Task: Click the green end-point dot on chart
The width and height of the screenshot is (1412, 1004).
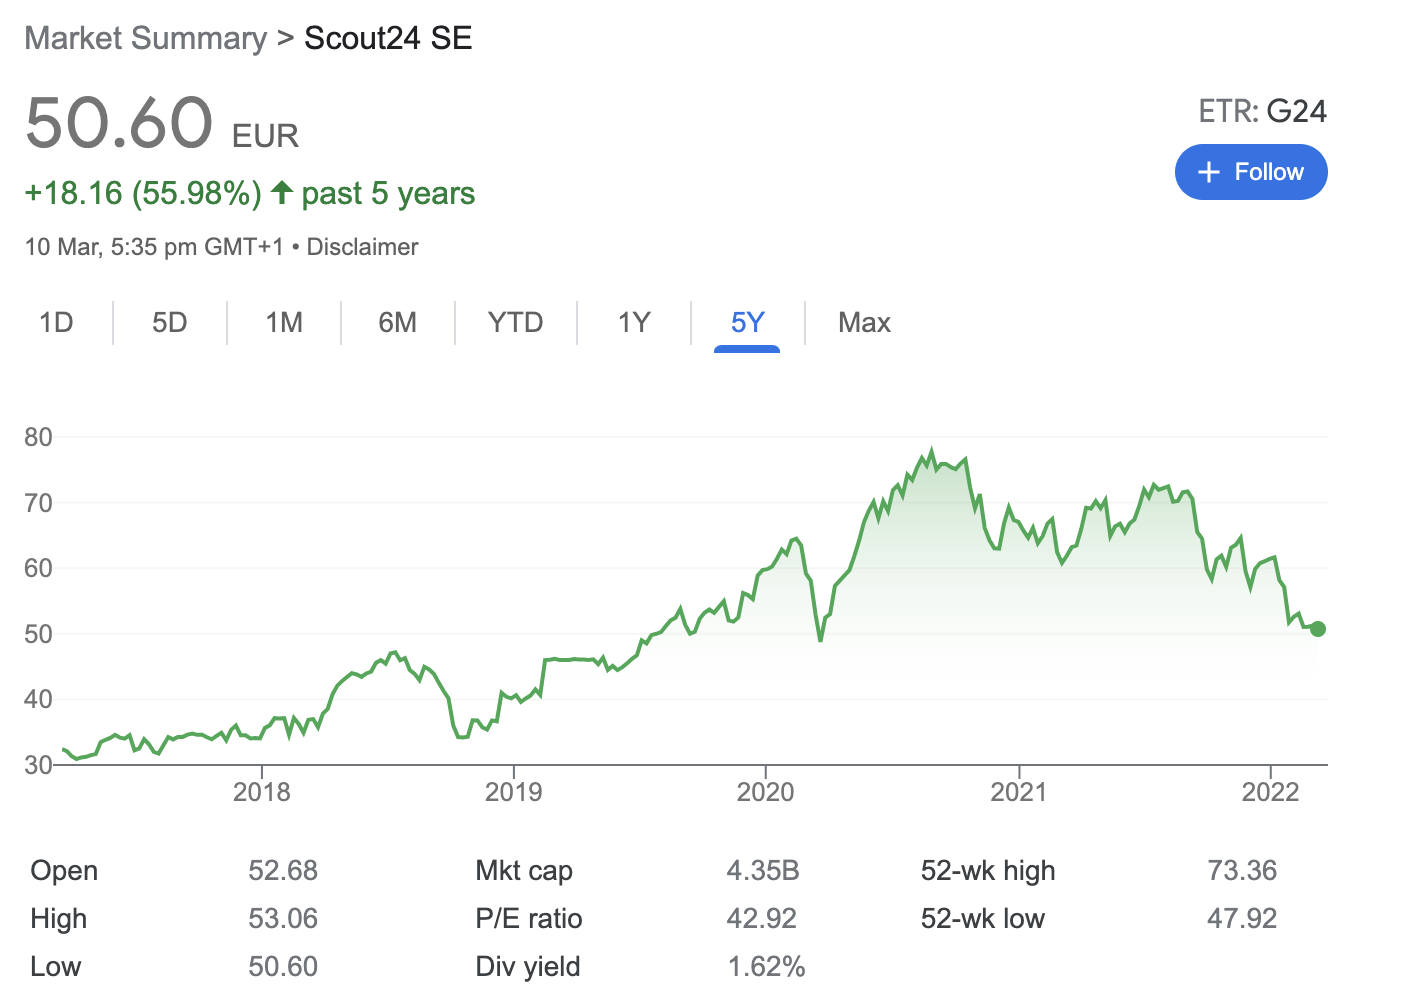Action: (x=1317, y=629)
